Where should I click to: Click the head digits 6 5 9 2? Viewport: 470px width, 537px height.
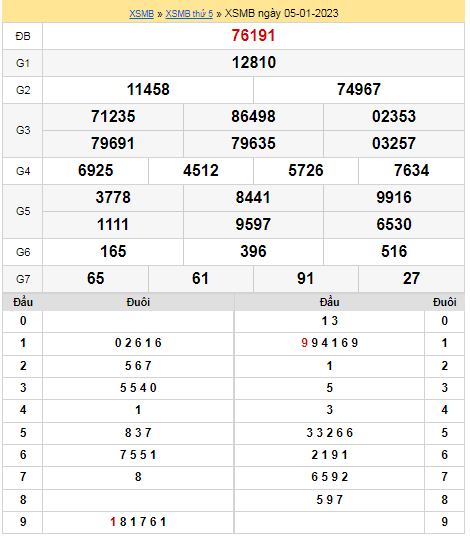(330, 477)
